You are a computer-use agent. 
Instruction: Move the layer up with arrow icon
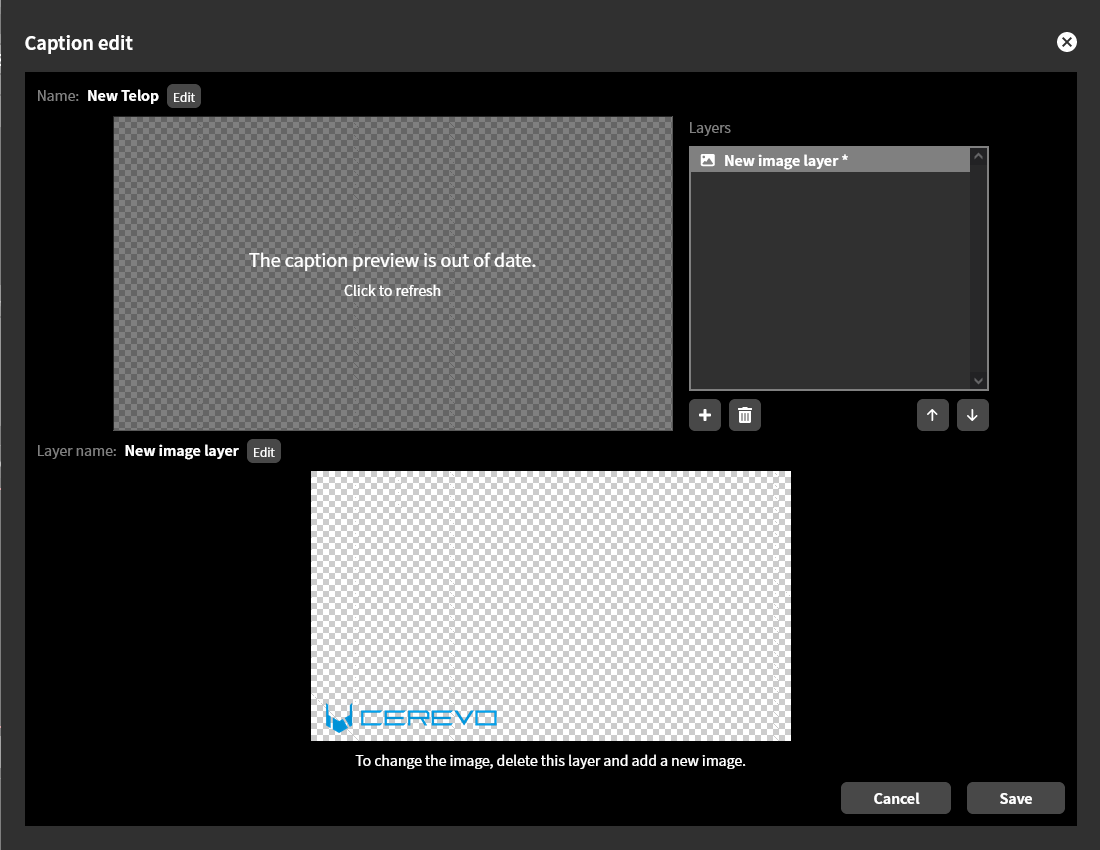932,415
